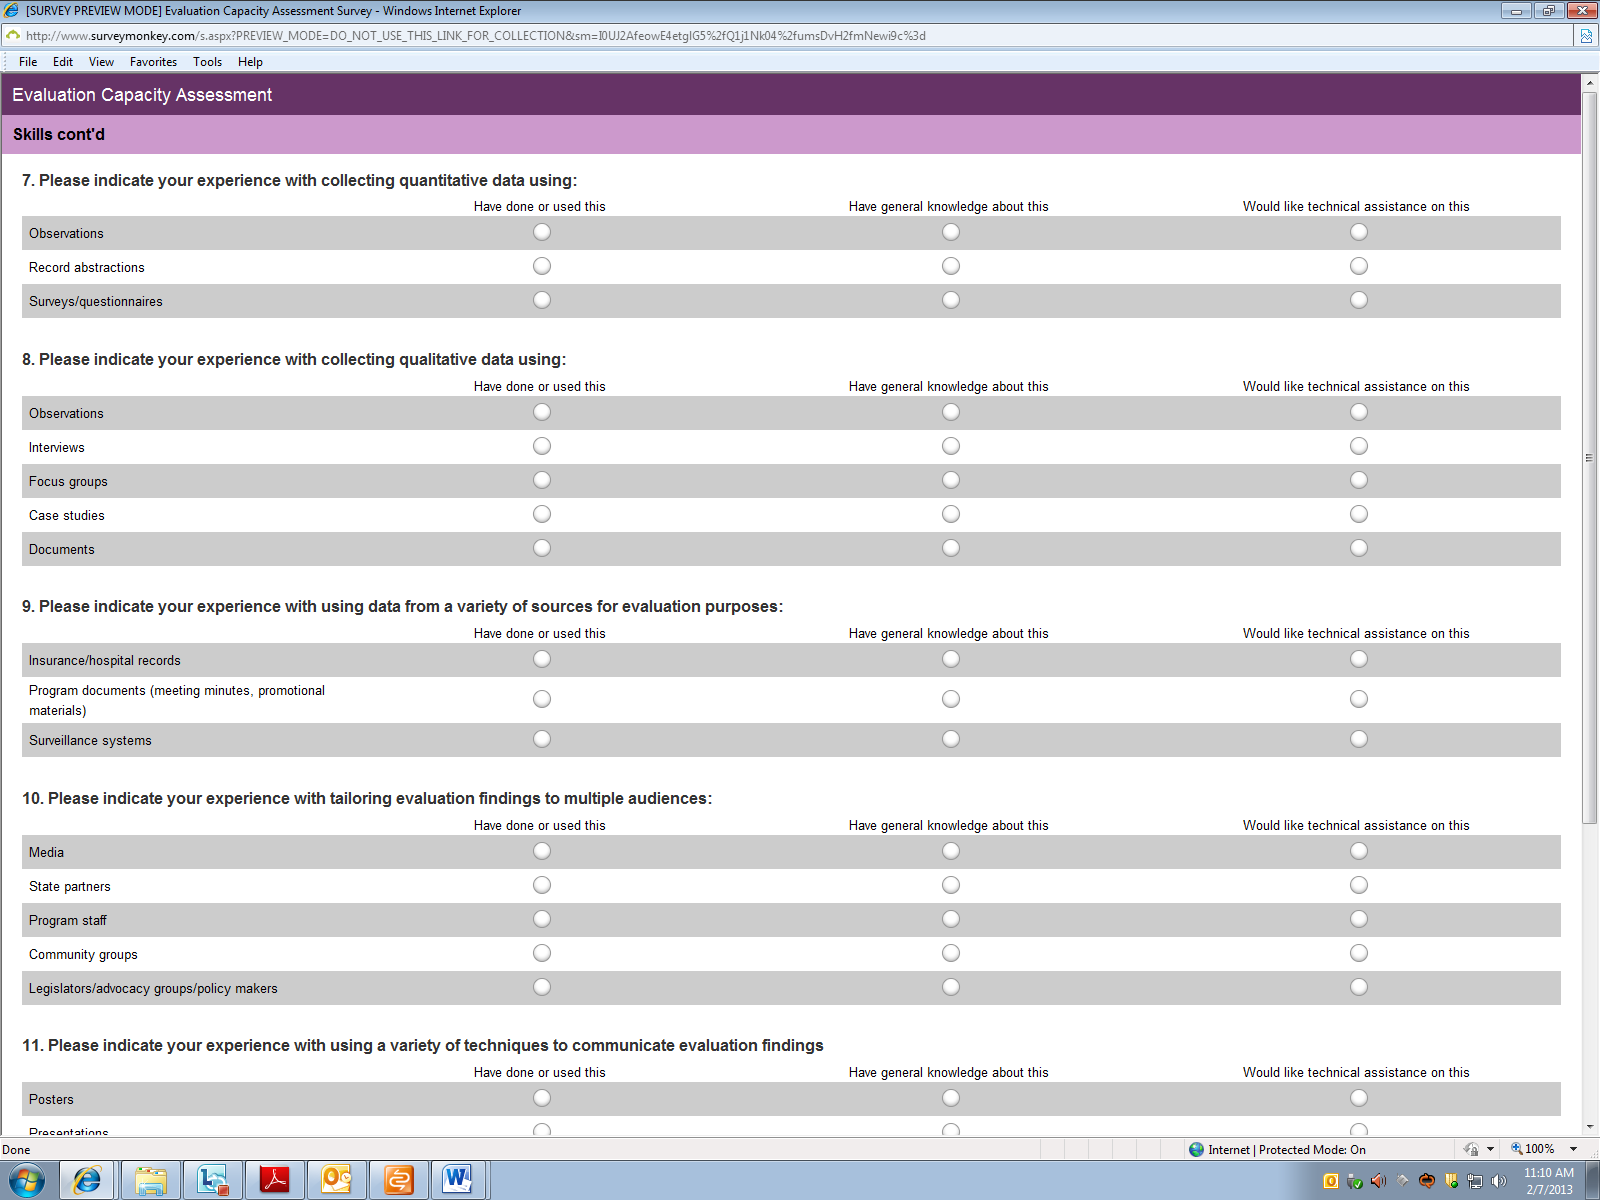Click the 100% zoom level button
Screen dimensions: 1600x1200
(x=1533, y=1149)
